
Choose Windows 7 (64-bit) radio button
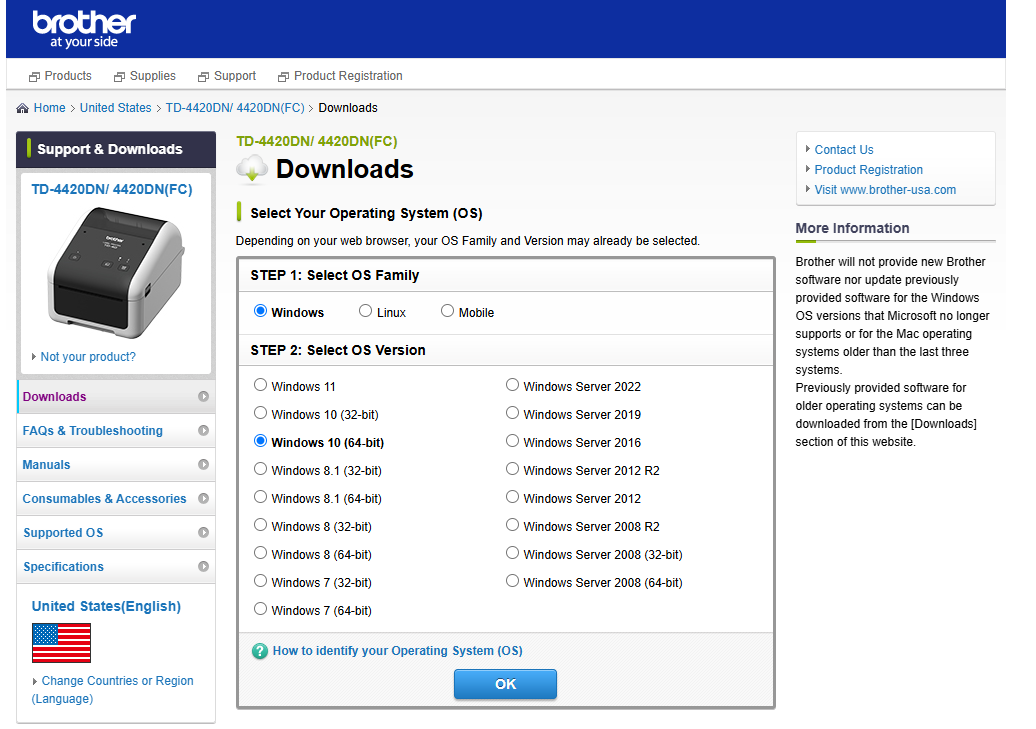(260, 609)
